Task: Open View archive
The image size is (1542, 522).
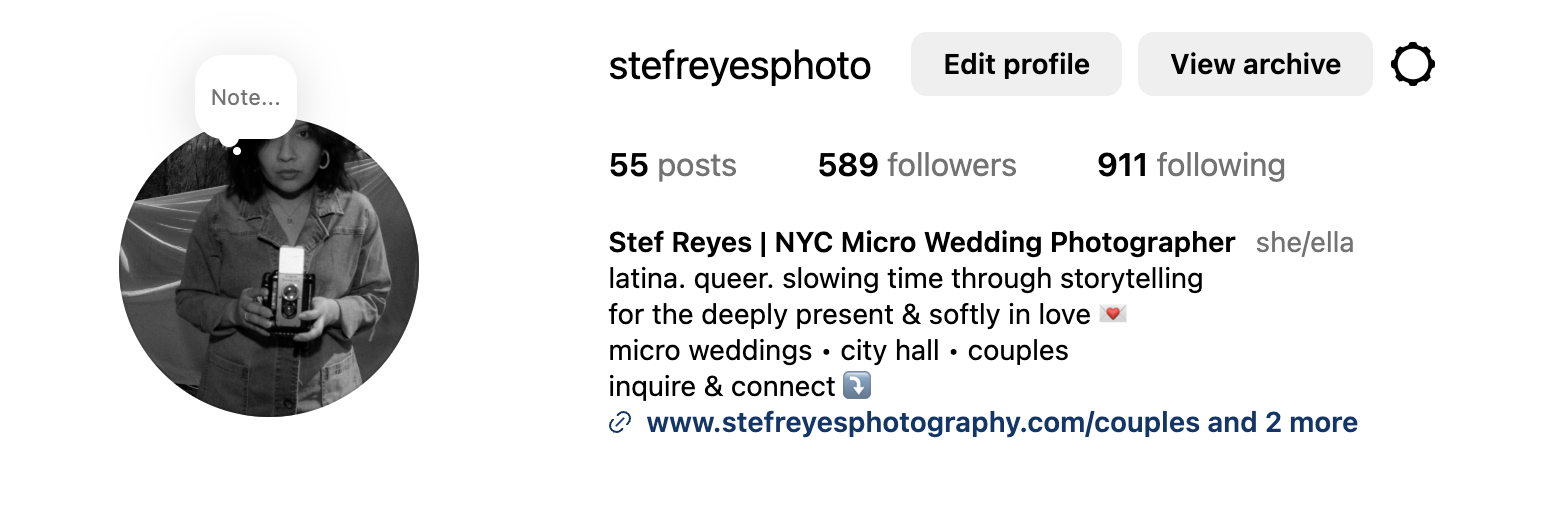Action: [1255, 65]
